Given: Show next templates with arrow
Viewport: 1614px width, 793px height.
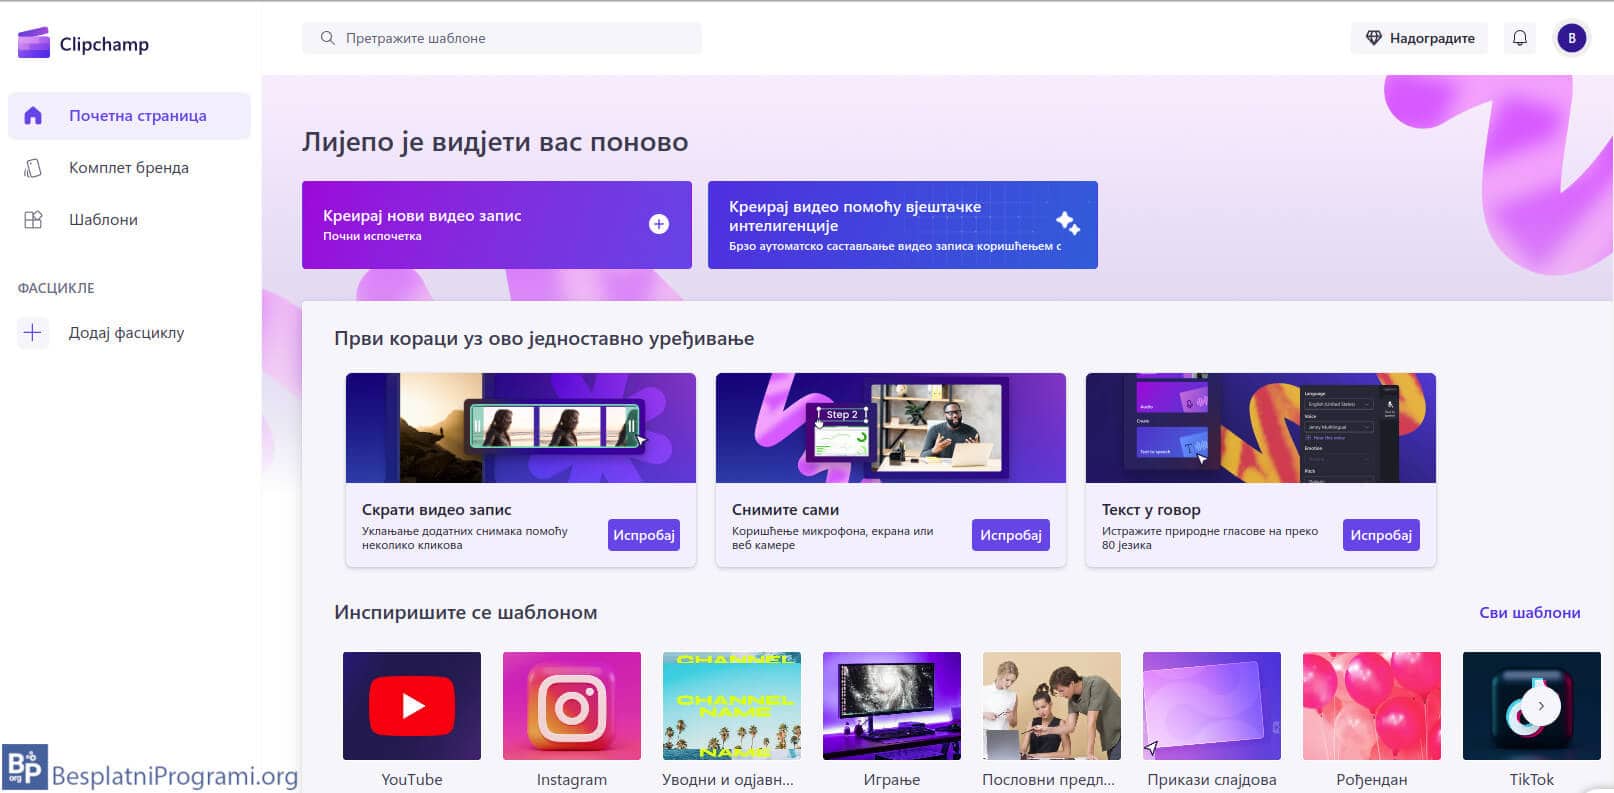Looking at the screenshot, I should 1541,706.
